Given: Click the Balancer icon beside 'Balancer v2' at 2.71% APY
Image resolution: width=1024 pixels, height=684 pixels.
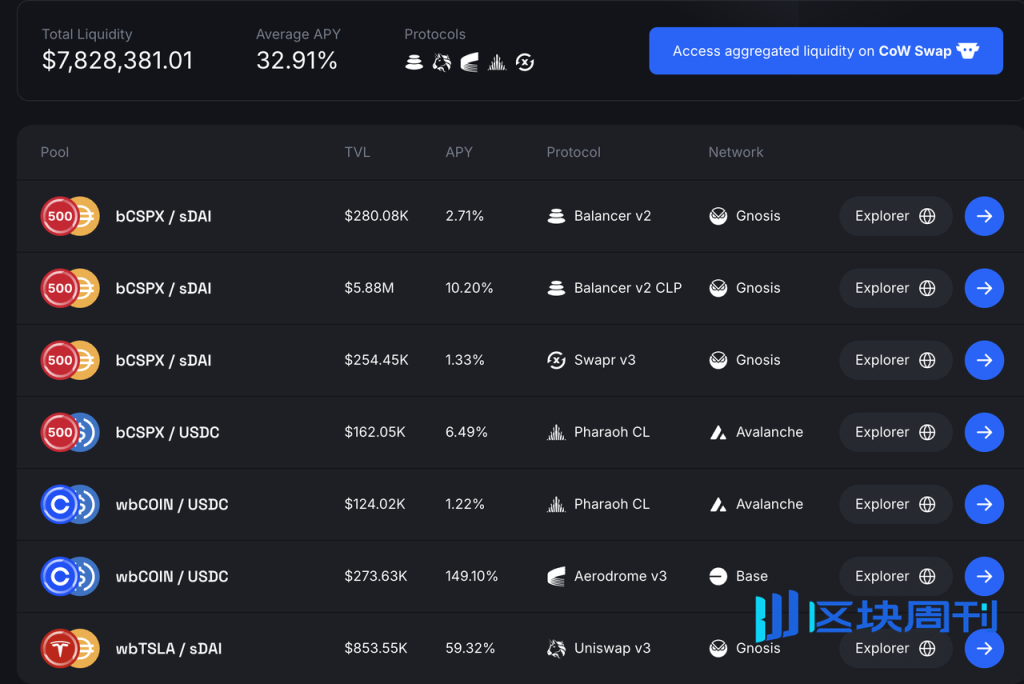Looking at the screenshot, I should tap(556, 216).
